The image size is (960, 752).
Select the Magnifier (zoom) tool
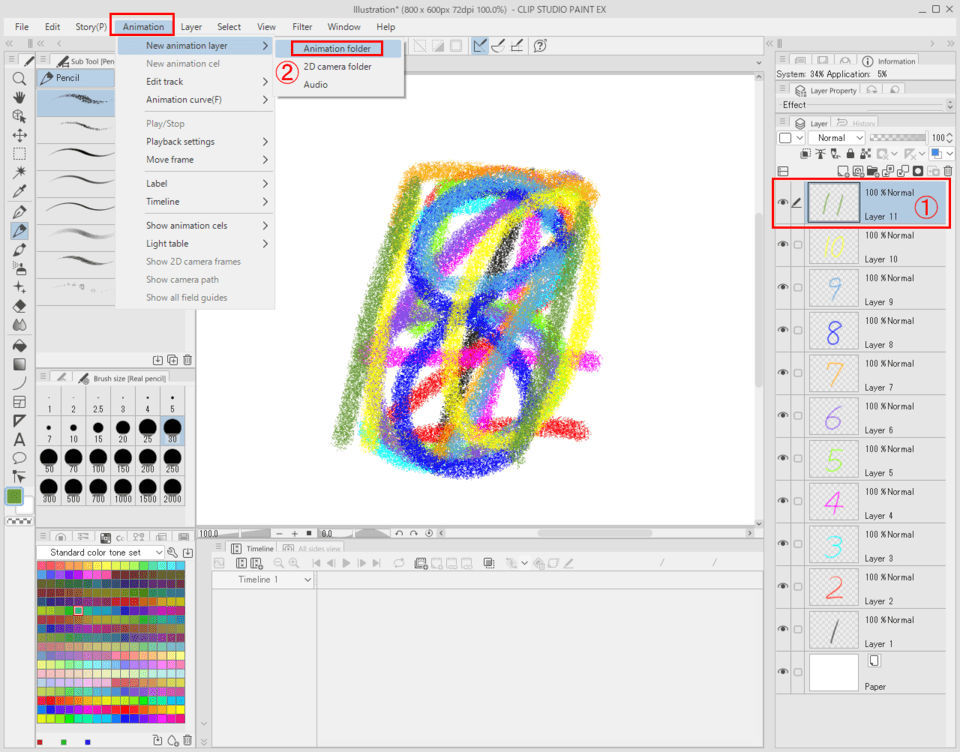(18, 79)
